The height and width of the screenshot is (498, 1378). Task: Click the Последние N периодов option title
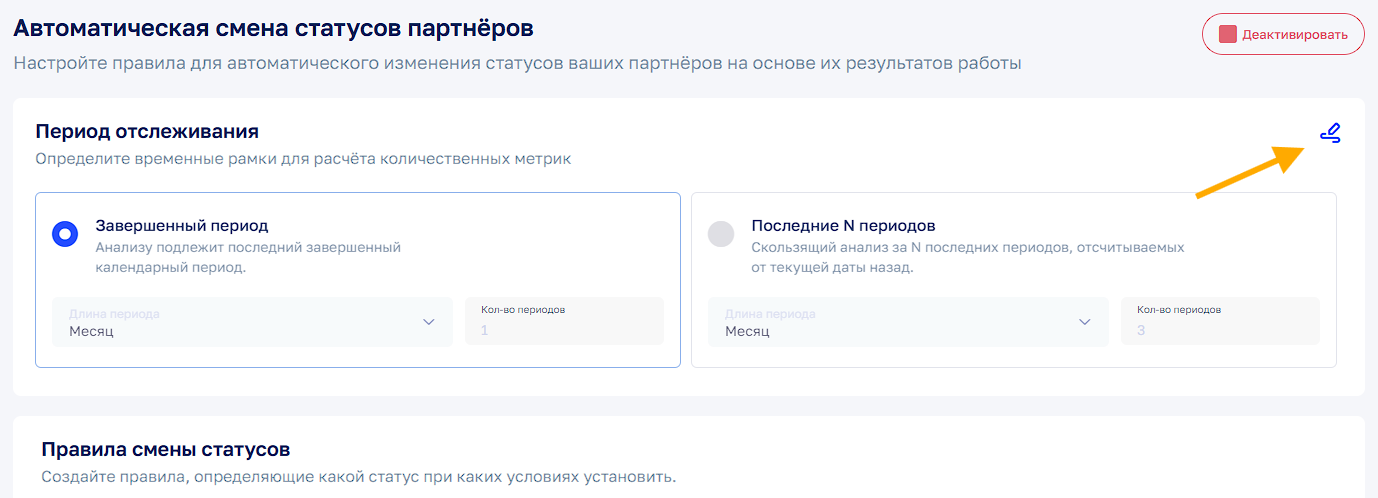[x=843, y=225]
